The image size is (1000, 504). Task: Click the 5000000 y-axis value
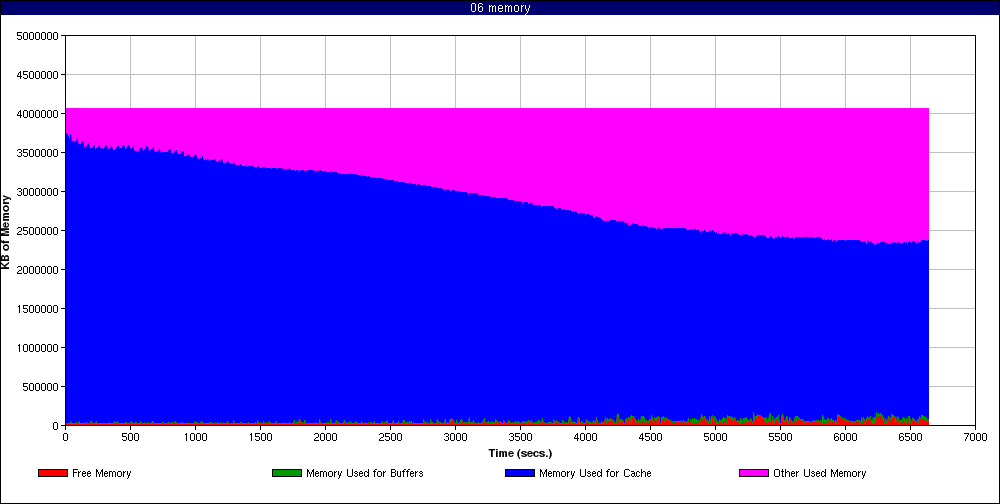pyautogui.click(x=38, y=36)
